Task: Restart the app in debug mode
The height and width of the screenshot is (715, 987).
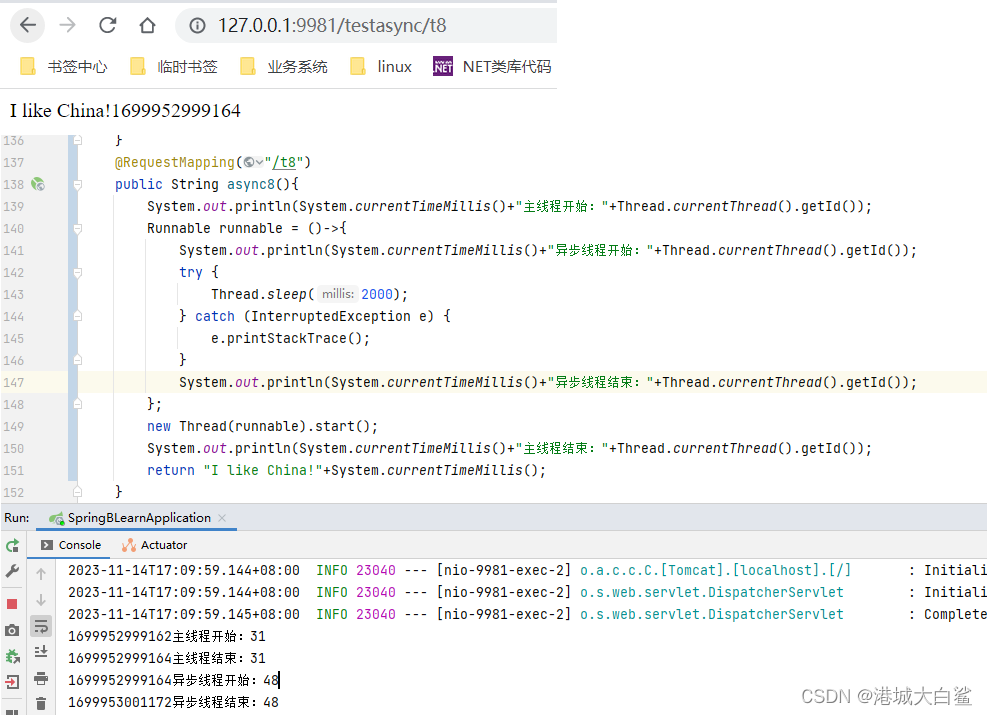Action: coord(13,655)
